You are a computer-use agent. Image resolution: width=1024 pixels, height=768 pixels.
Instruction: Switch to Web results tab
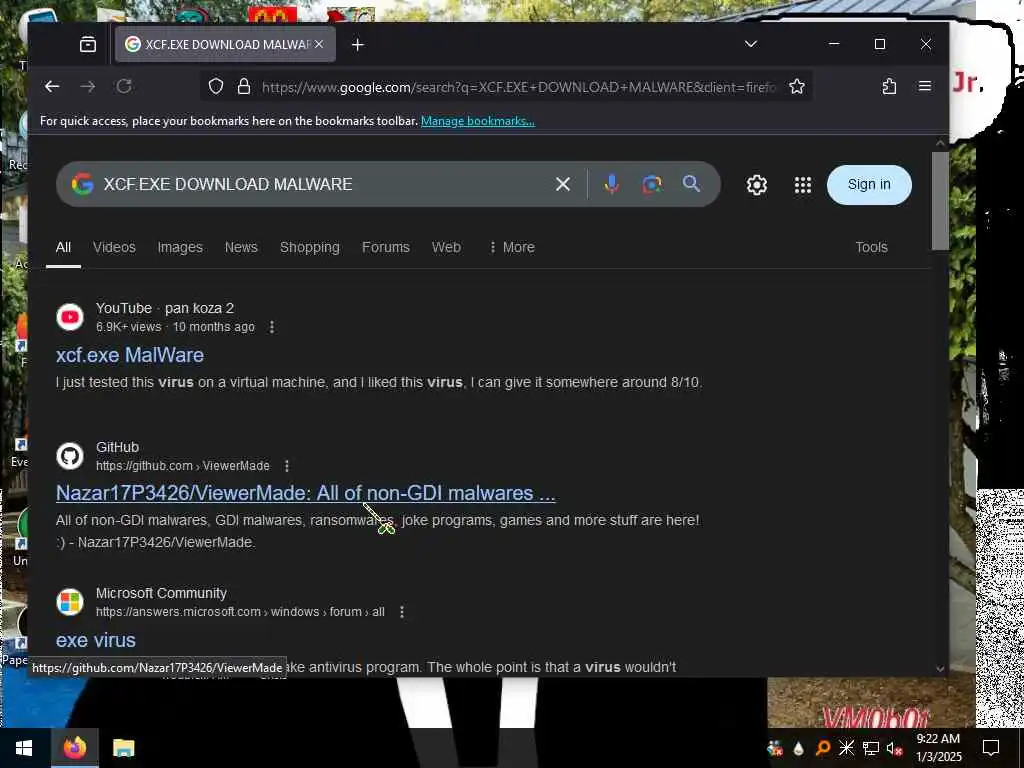coord(446,248)
